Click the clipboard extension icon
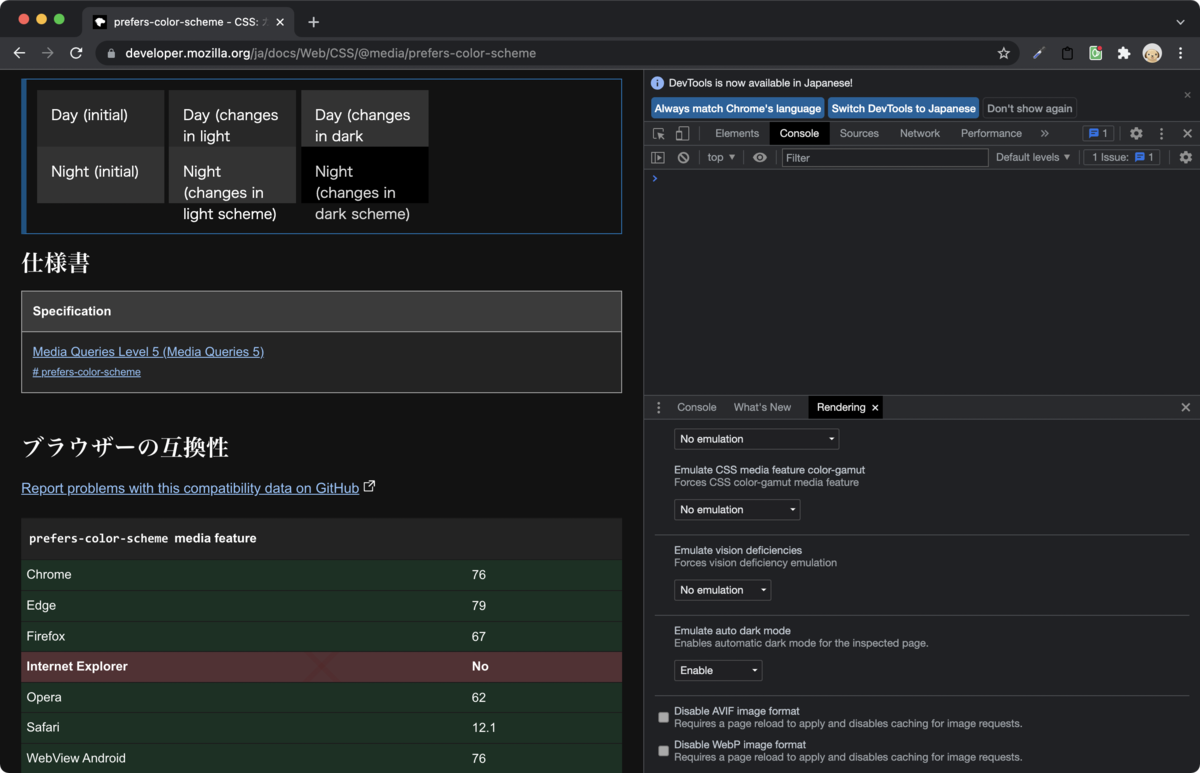 coord(1067,53)
